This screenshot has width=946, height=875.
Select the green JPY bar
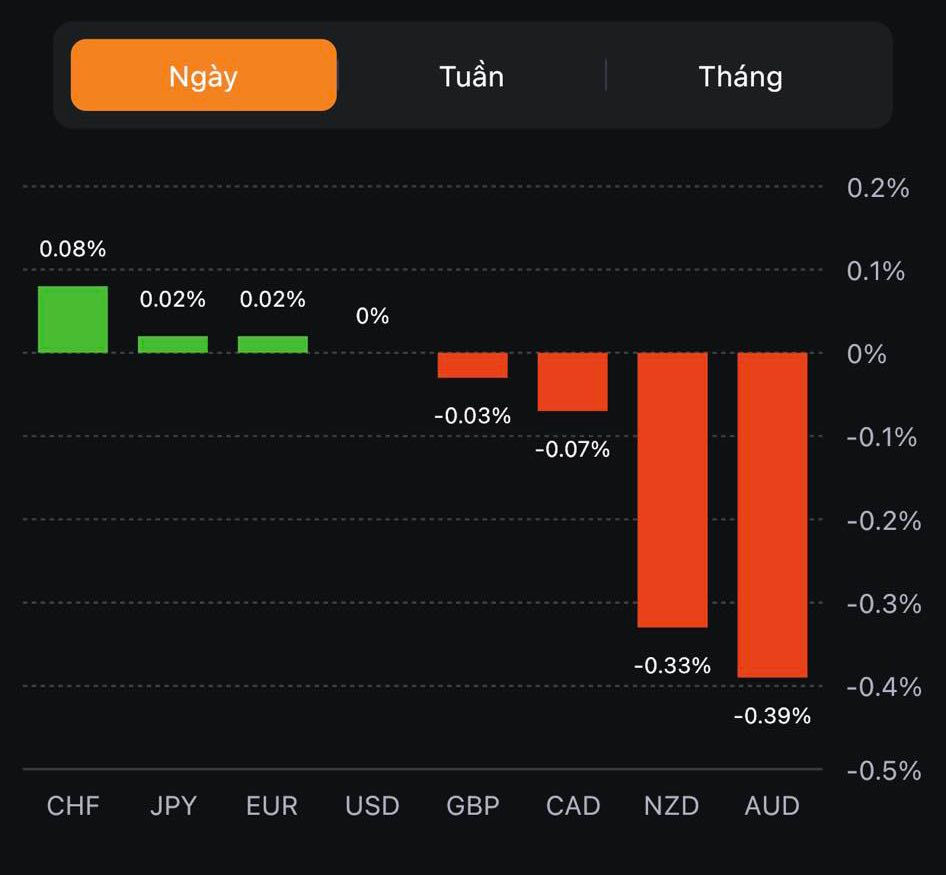tap(173, 344)
